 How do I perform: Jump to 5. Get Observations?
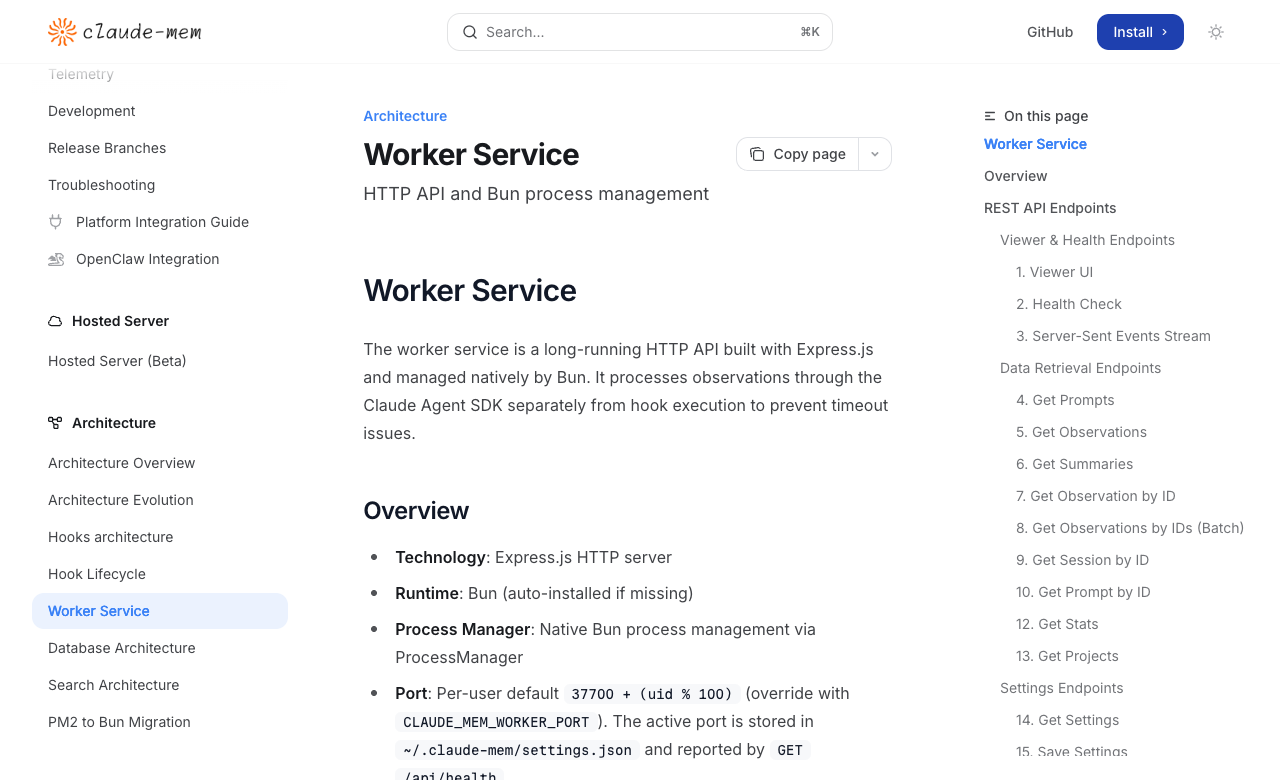(x=1081, y=432)
